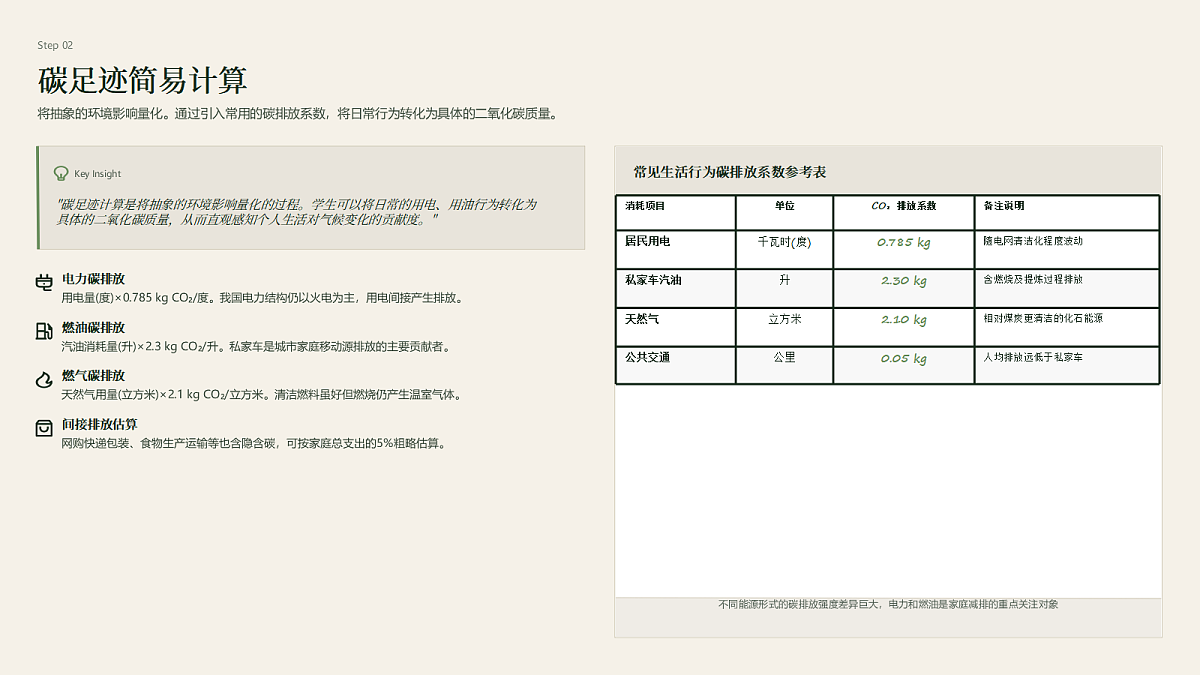The image size is (1200, 675).
Task: Click the description starting 汽油消耗量(升)×2.3
Action: click(256, 347)
